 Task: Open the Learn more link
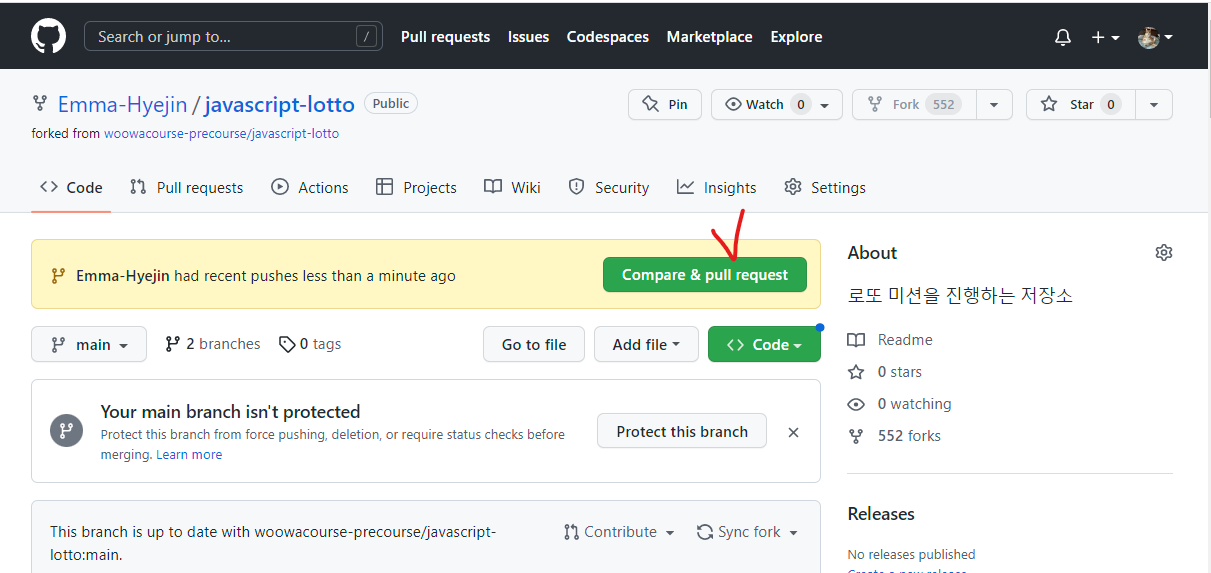189,454
